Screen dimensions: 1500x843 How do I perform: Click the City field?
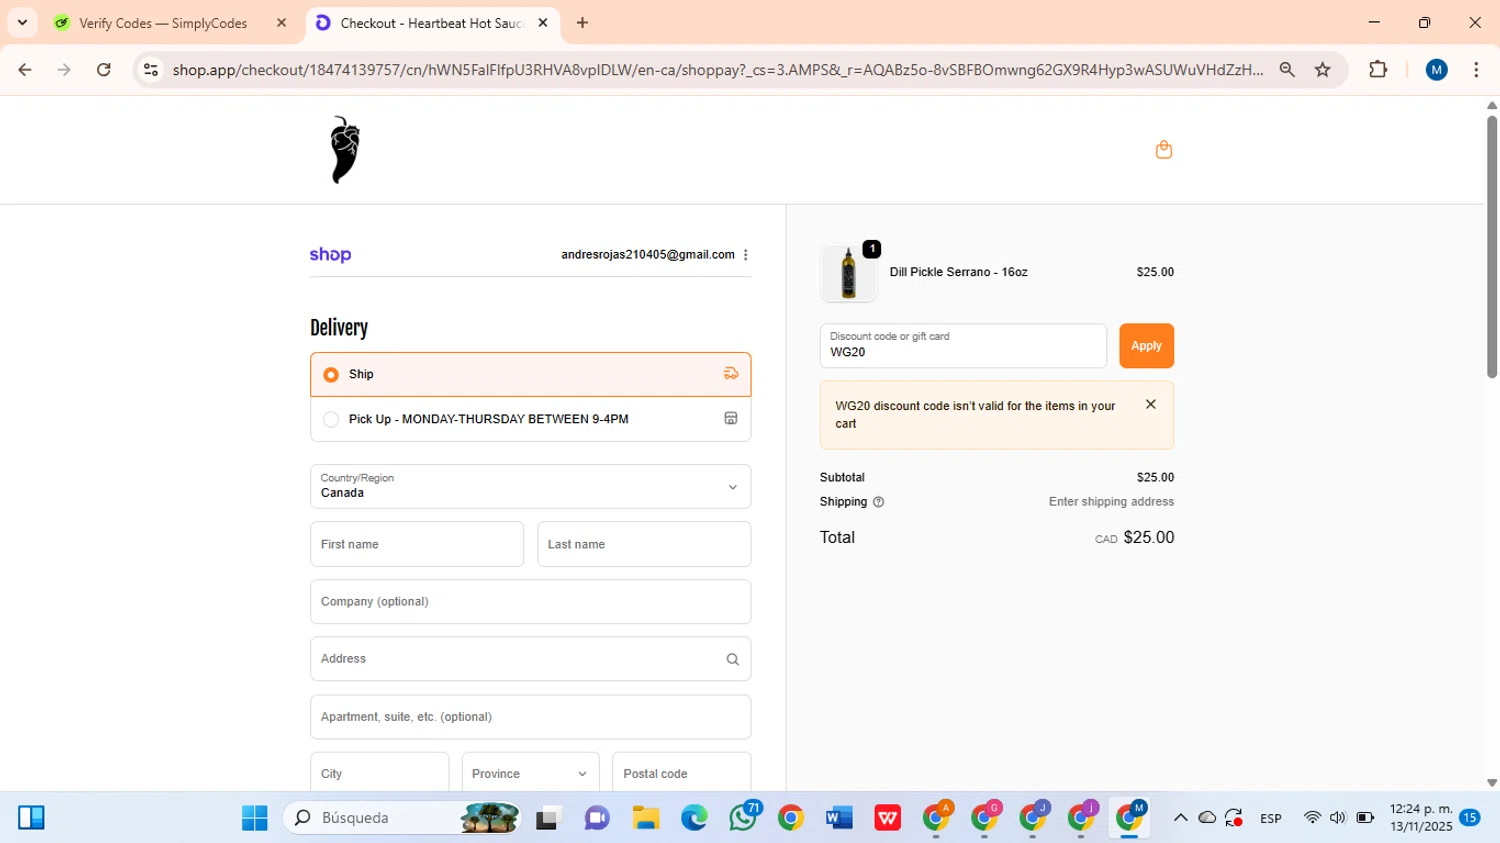click(x=379, y=773)
